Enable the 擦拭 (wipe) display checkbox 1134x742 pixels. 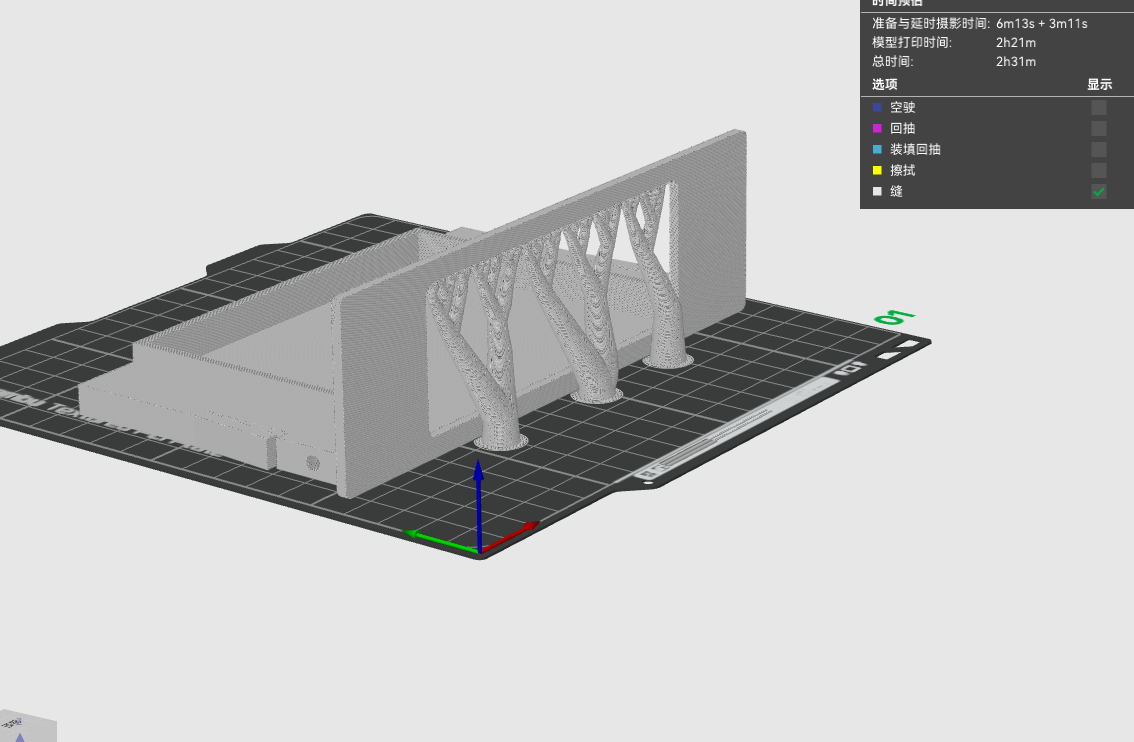point(1099,171)
